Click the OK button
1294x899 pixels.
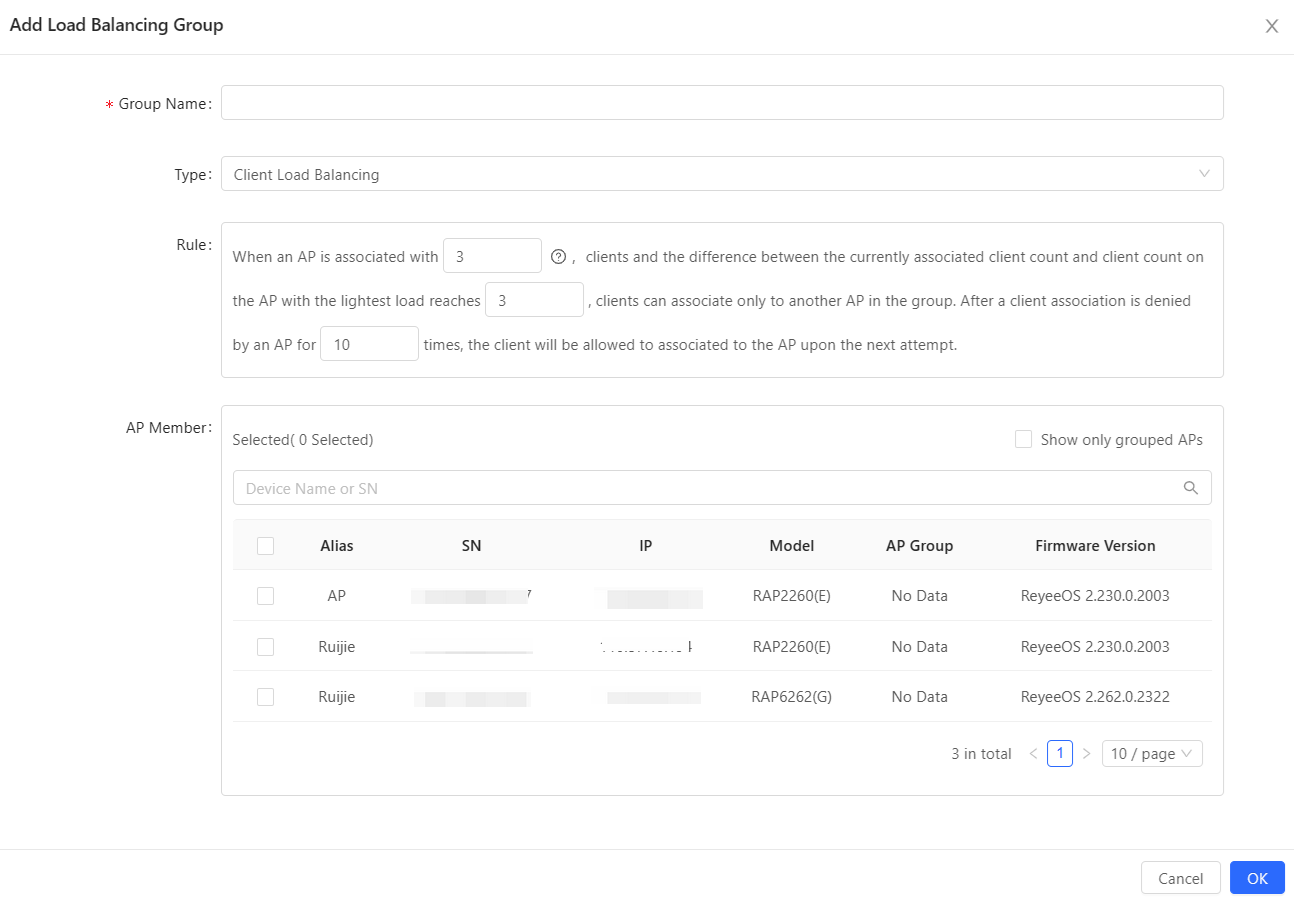(x=1256, y=878)
